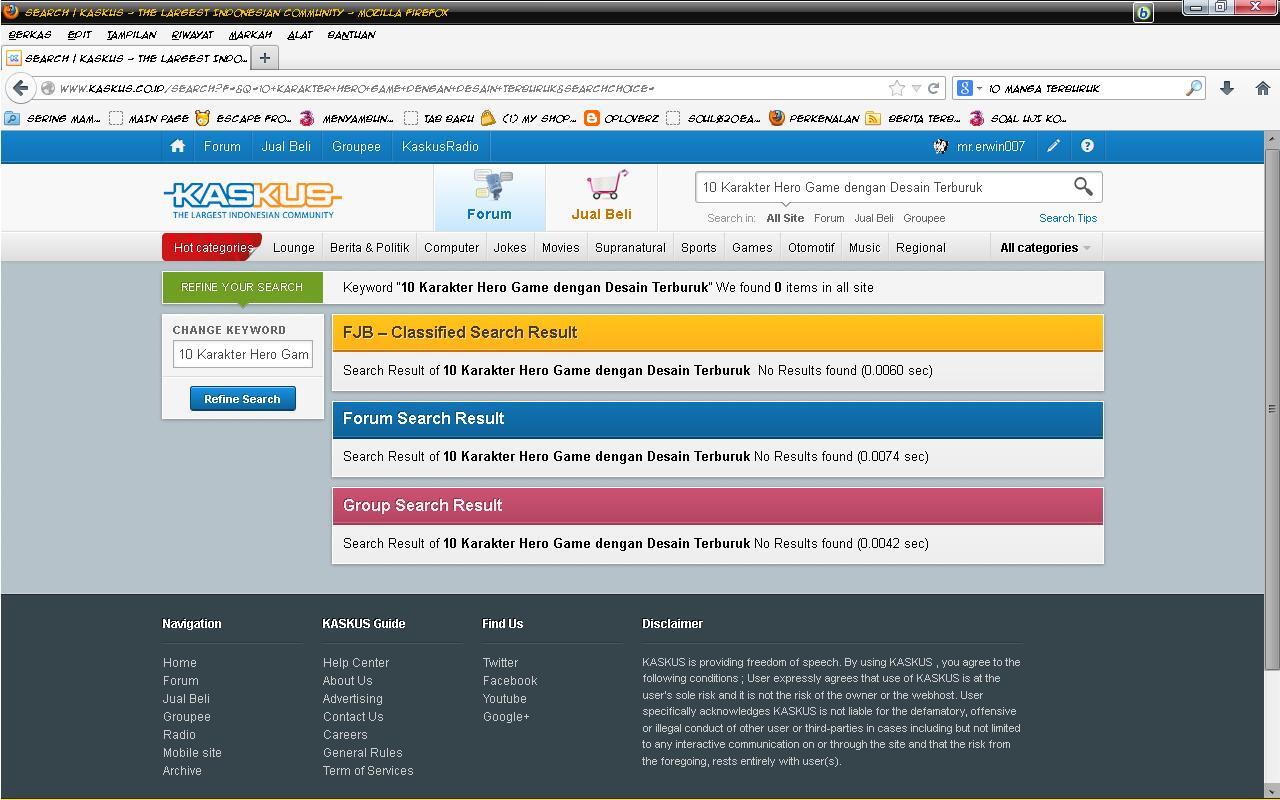
Task: Open the Markah menu
Action: 250,35
